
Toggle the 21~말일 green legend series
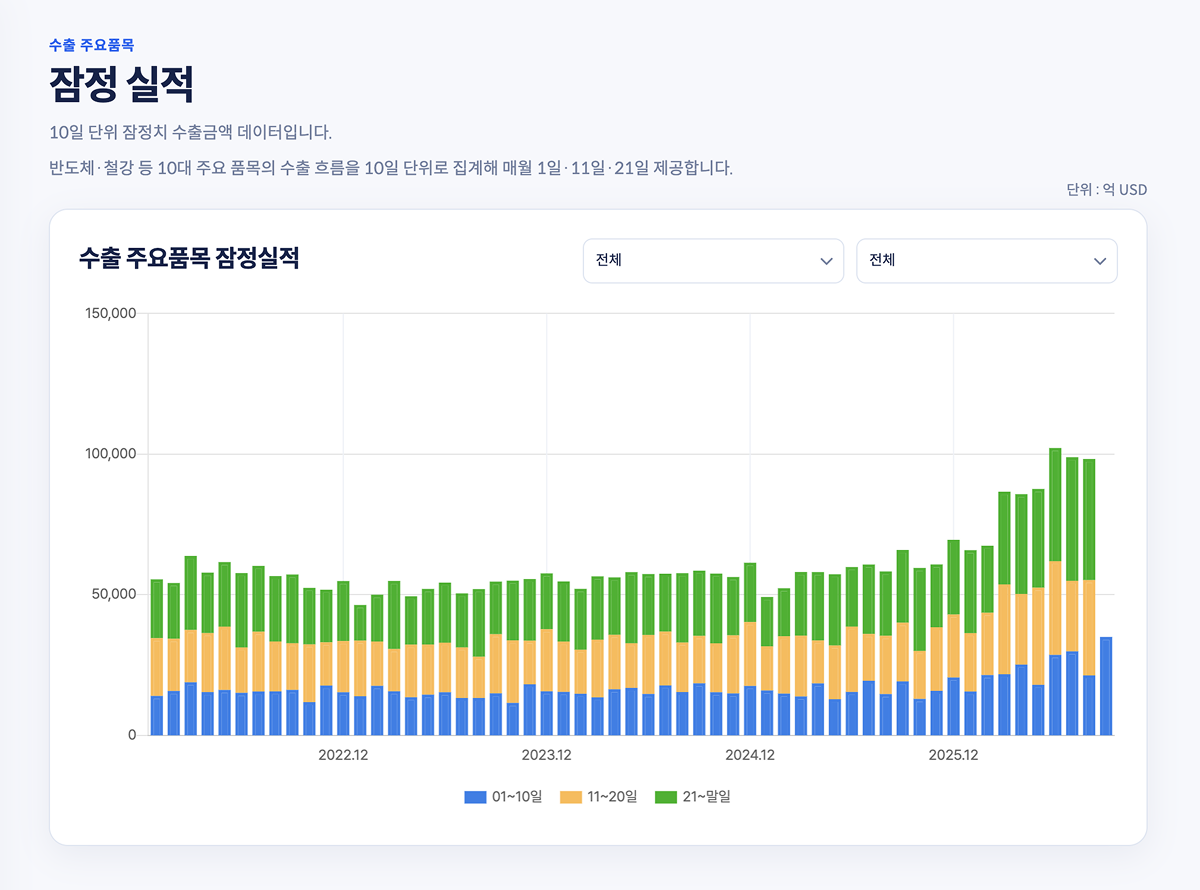coord(693,797)
